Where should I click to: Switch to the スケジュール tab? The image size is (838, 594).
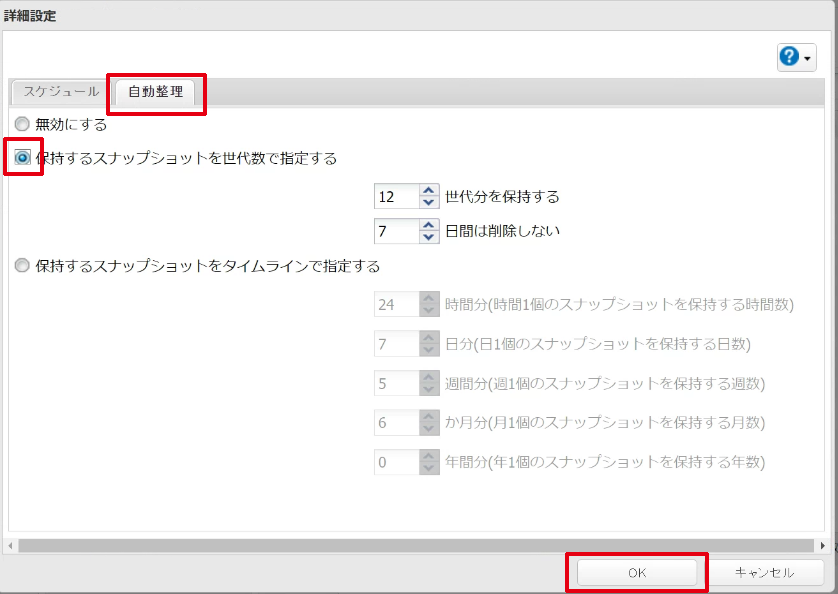[x=61, y=91]
